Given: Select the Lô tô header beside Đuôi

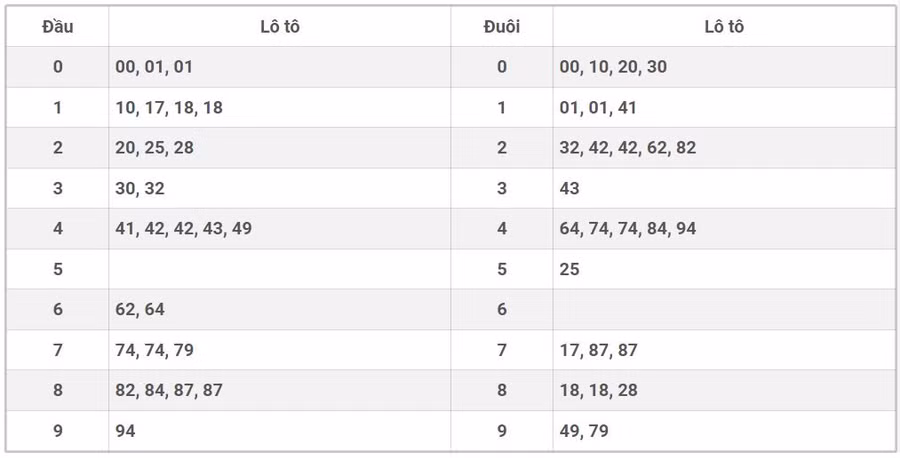Looking at the screenshot, I should 723,27.
